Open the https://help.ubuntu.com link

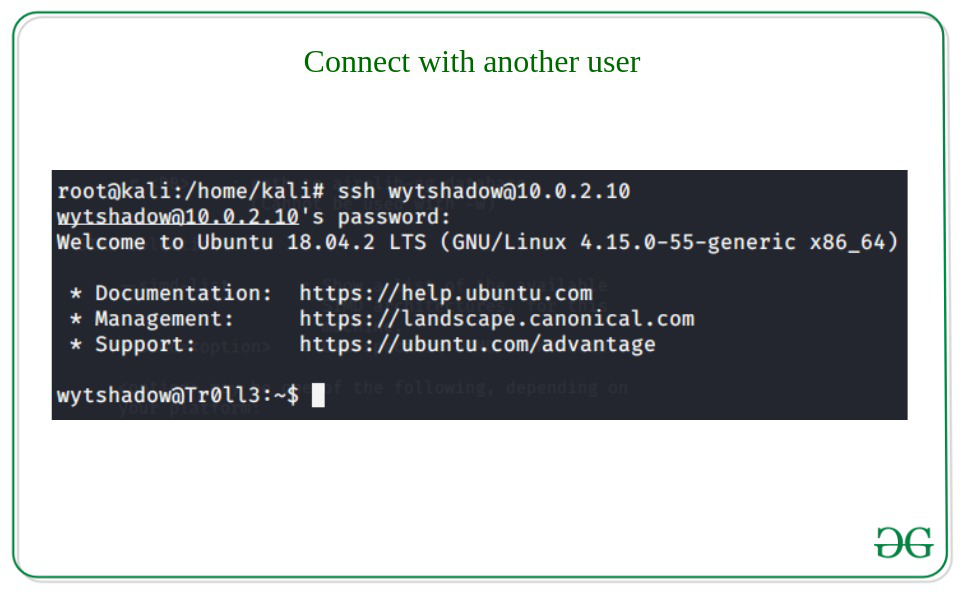click(446, 293)
